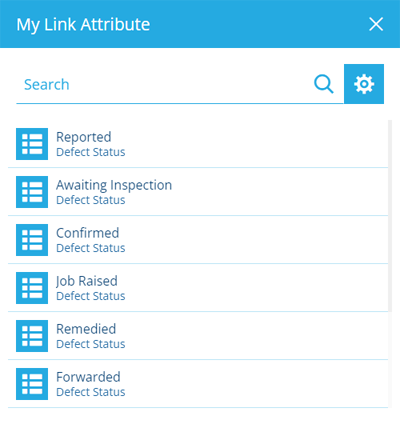Click Defect Status subtitle under Reported
The height and width of the screenshot is (424, 400).
91,152
